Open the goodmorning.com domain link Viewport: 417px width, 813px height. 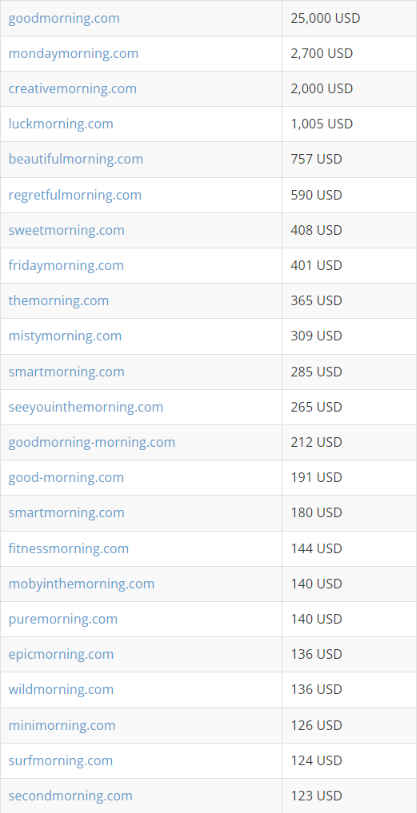point(64,19)
